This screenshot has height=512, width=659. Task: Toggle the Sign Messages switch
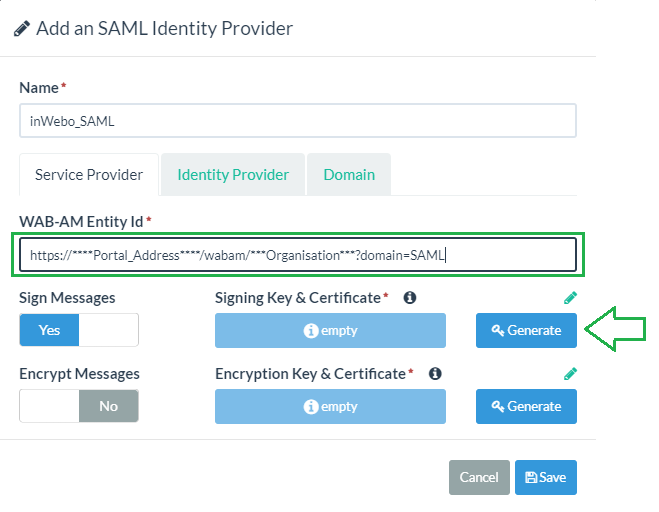(79, 330)
